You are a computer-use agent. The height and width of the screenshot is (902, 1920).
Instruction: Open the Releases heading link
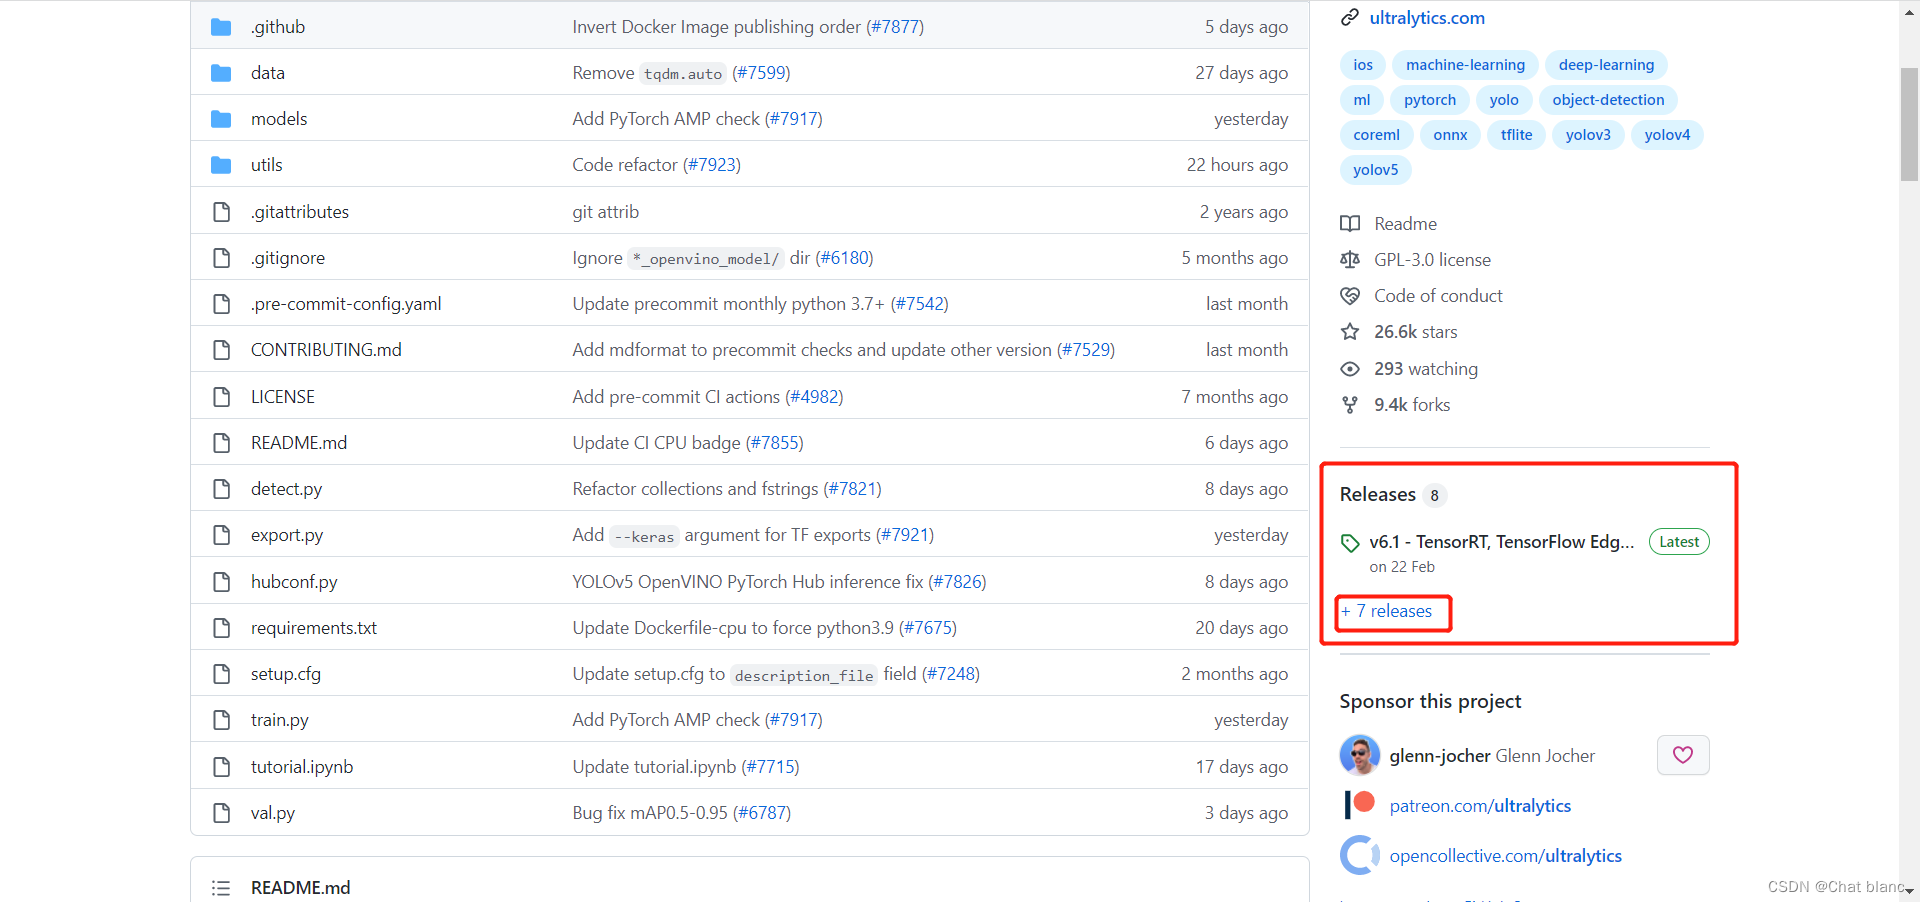click(x=1378, y=495)
